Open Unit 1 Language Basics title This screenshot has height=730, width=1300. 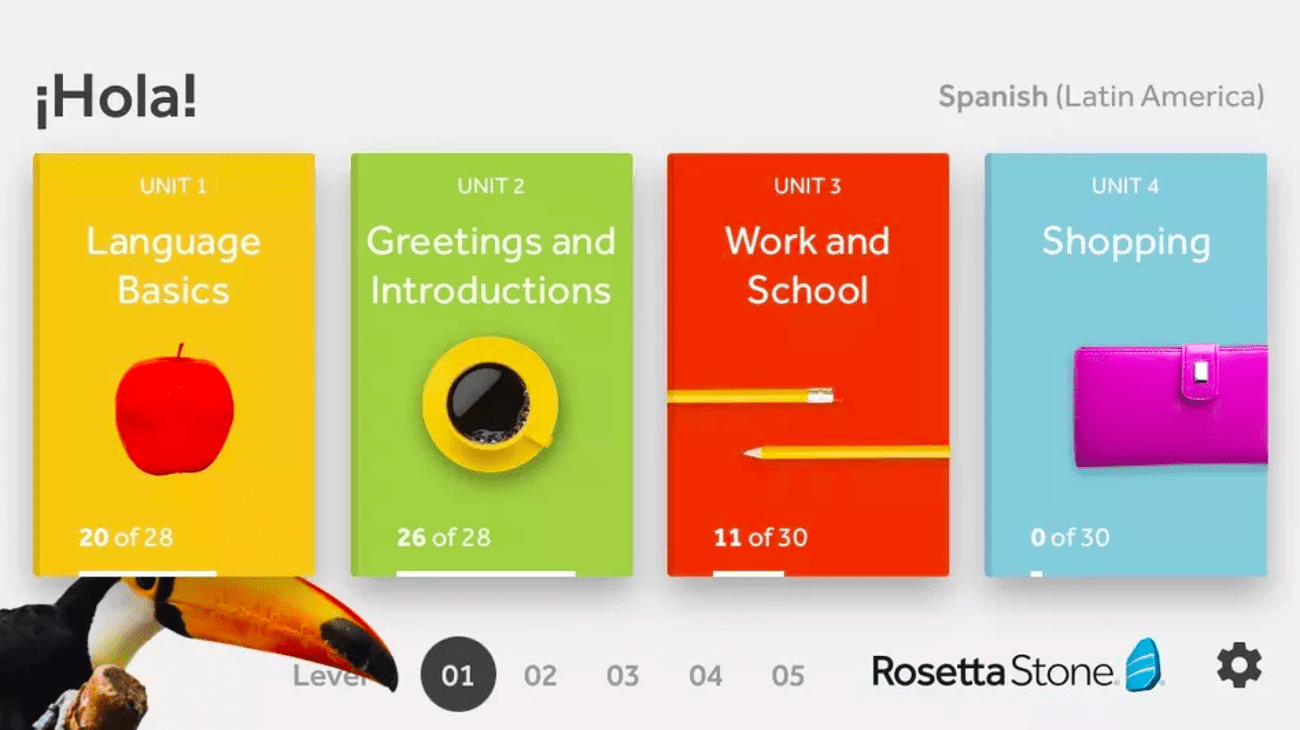tap(173, 265)
